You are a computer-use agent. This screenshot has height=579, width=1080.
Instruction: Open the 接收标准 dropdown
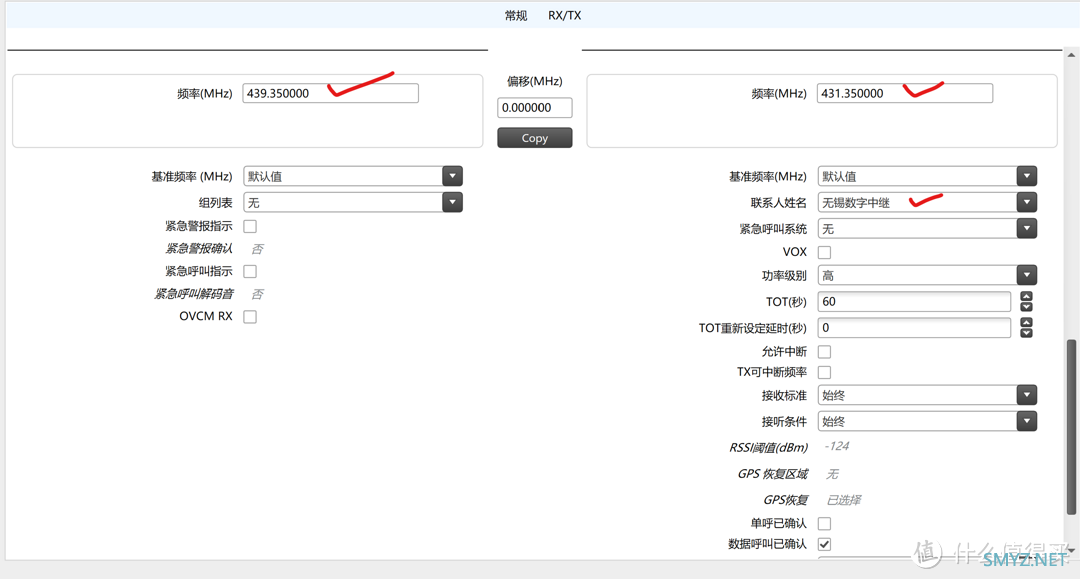click(1026, 395)
